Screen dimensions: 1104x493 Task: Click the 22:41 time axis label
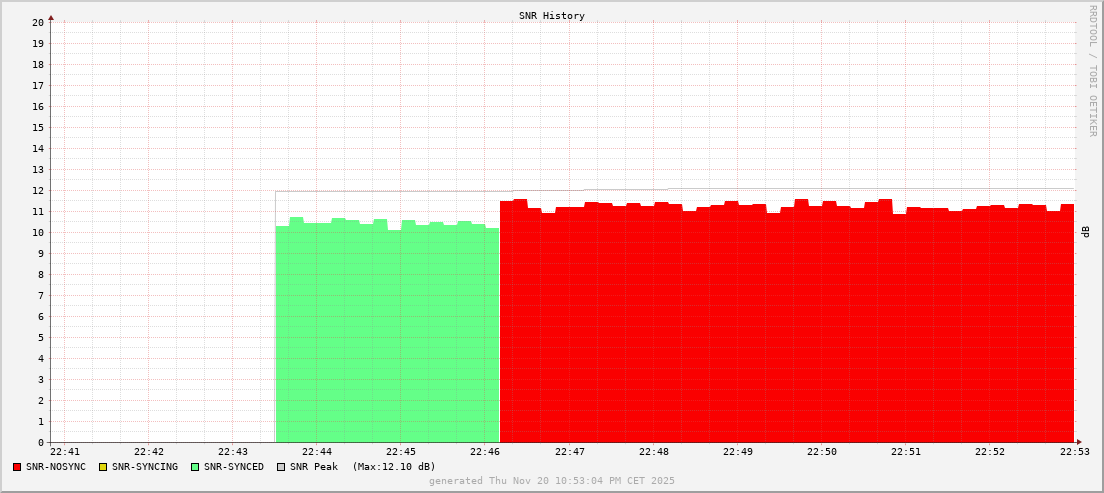65,452
